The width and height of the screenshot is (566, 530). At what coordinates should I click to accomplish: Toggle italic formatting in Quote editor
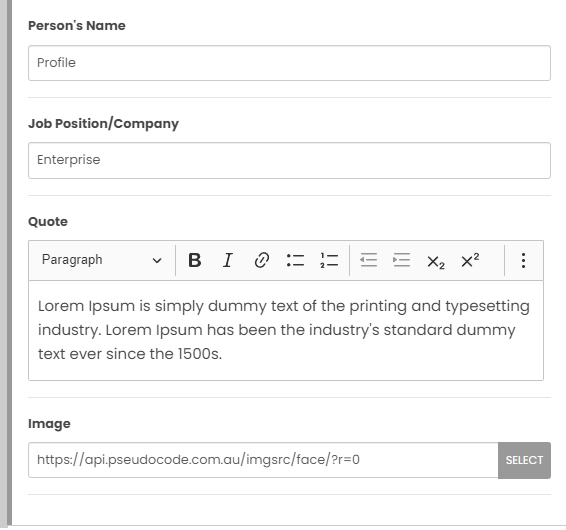(x=227, y=260)
